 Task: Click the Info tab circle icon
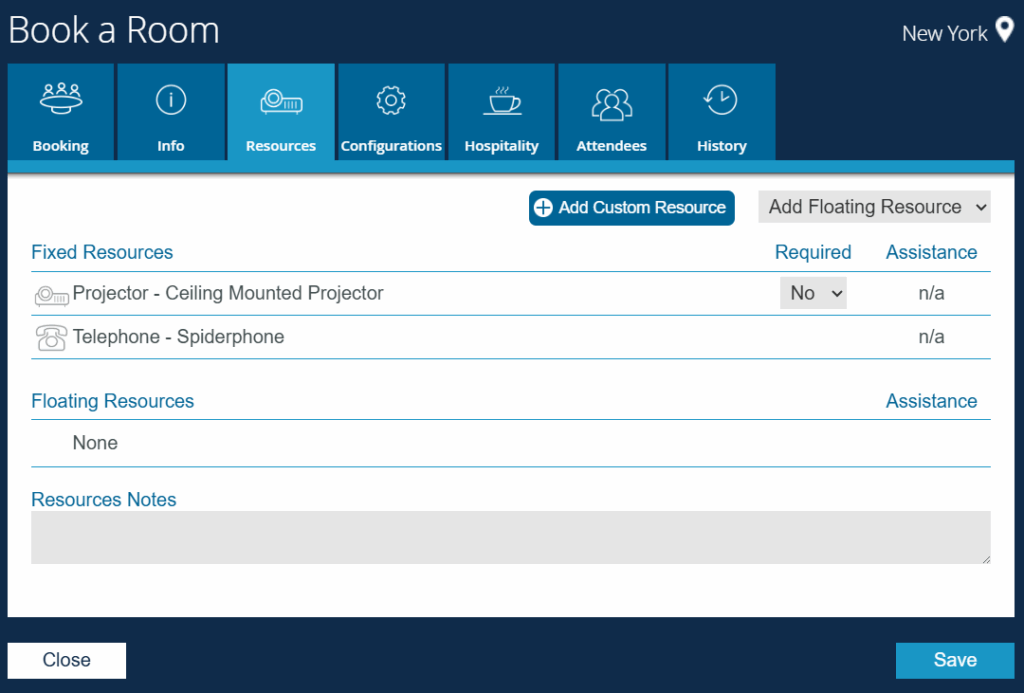tap(171, 99)
